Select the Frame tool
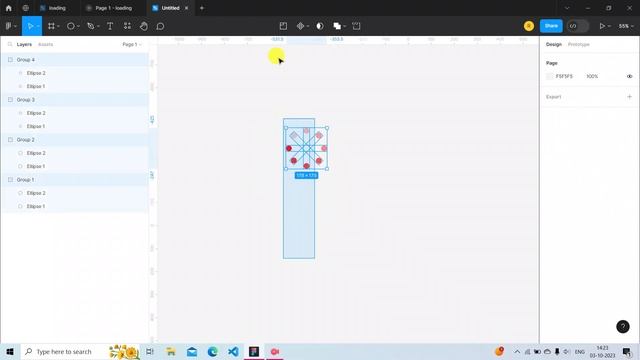This screenshot has width=640, height=360. pos(51,26)
